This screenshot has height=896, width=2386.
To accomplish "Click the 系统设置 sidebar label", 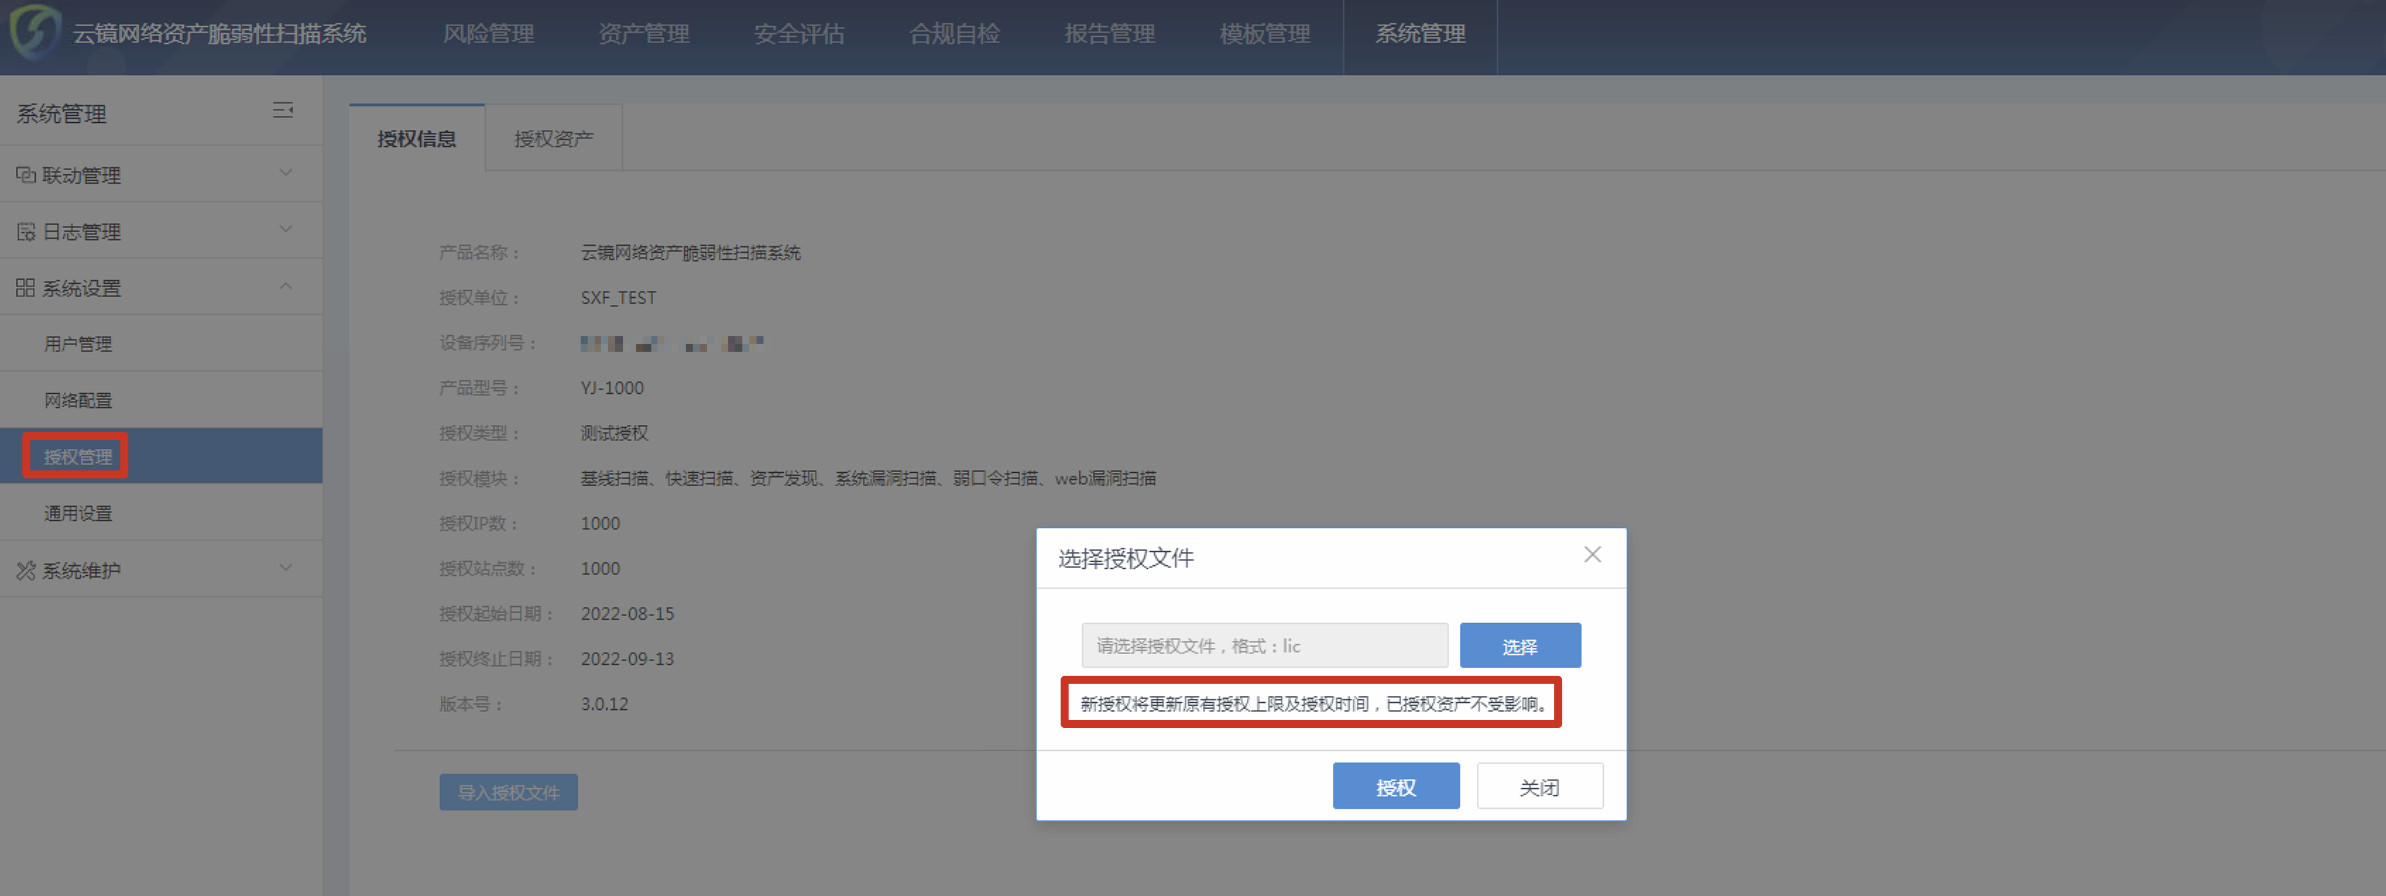I will click(x=82, y=288).
